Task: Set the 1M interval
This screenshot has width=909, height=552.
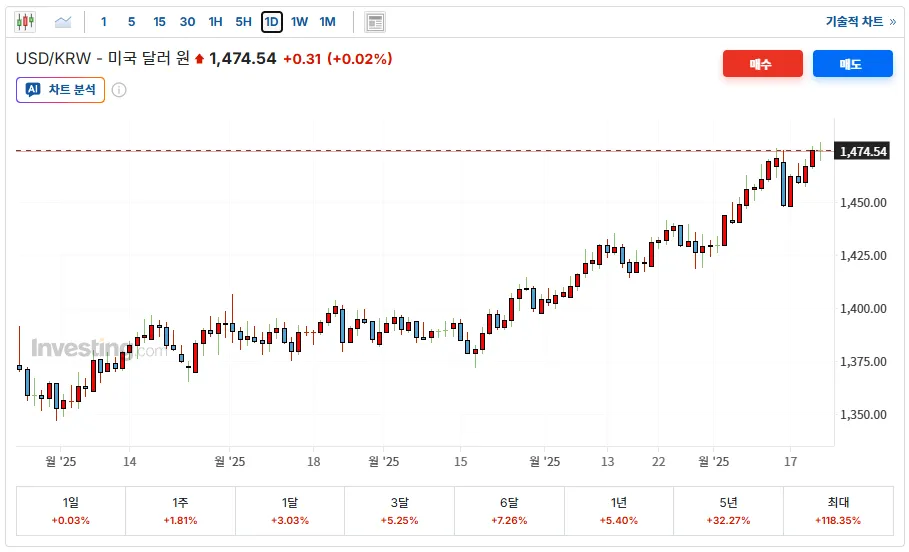Action: [x=328, y=22]
